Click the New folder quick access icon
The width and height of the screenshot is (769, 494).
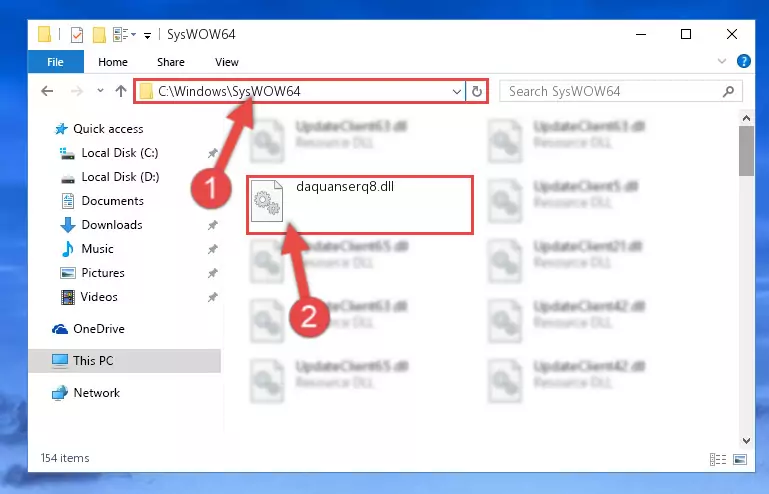(x=99, y=34)
